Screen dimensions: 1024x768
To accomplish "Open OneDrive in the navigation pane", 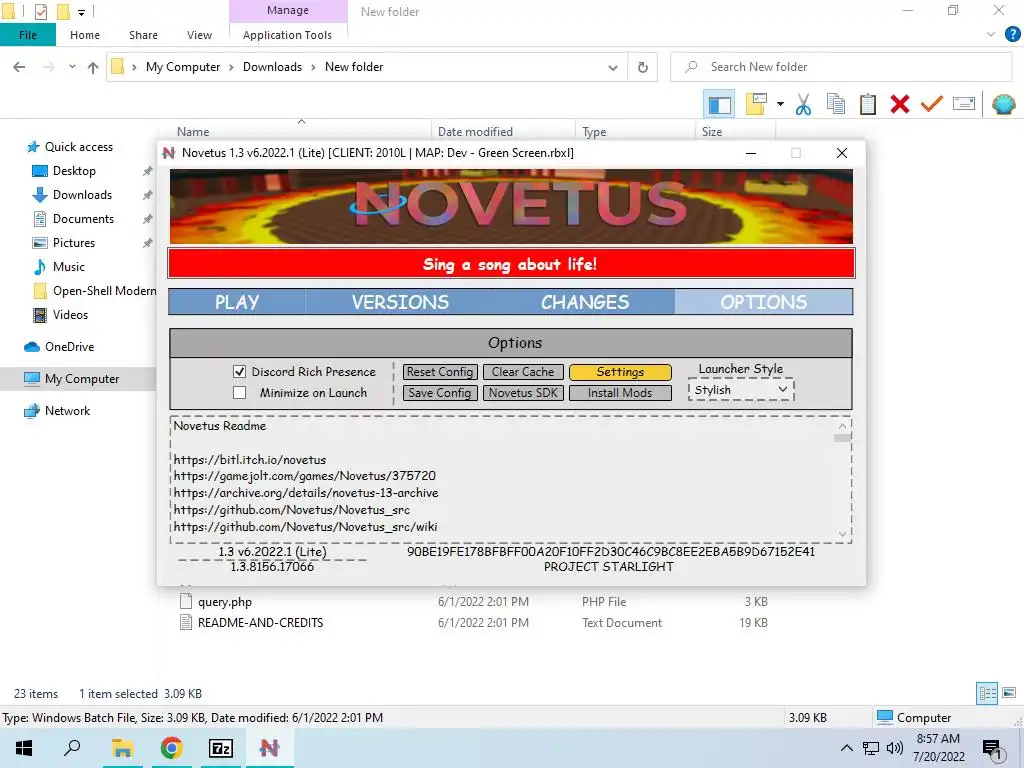I will coord(69,347).
